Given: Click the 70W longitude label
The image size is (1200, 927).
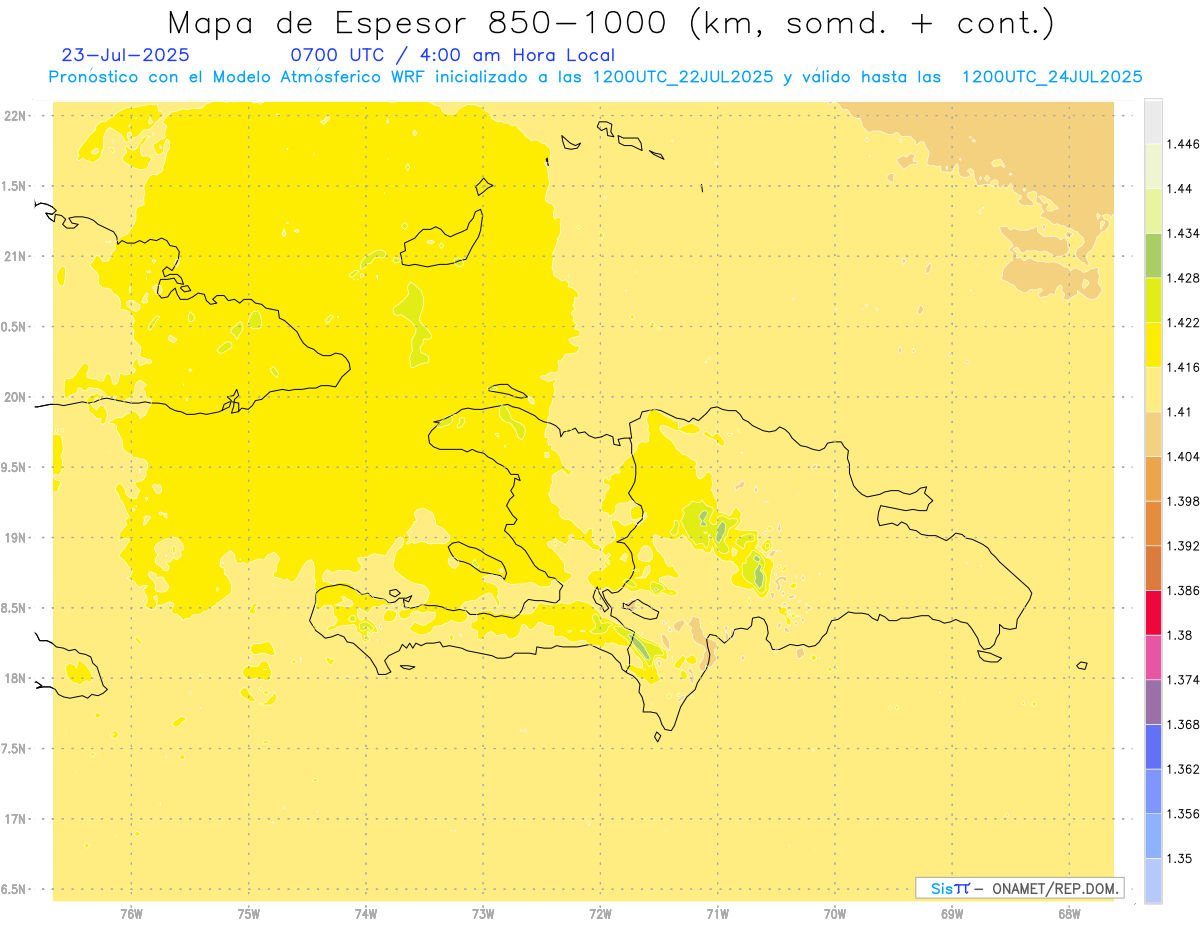Looking at the screenshot, I should coord(835,914).
